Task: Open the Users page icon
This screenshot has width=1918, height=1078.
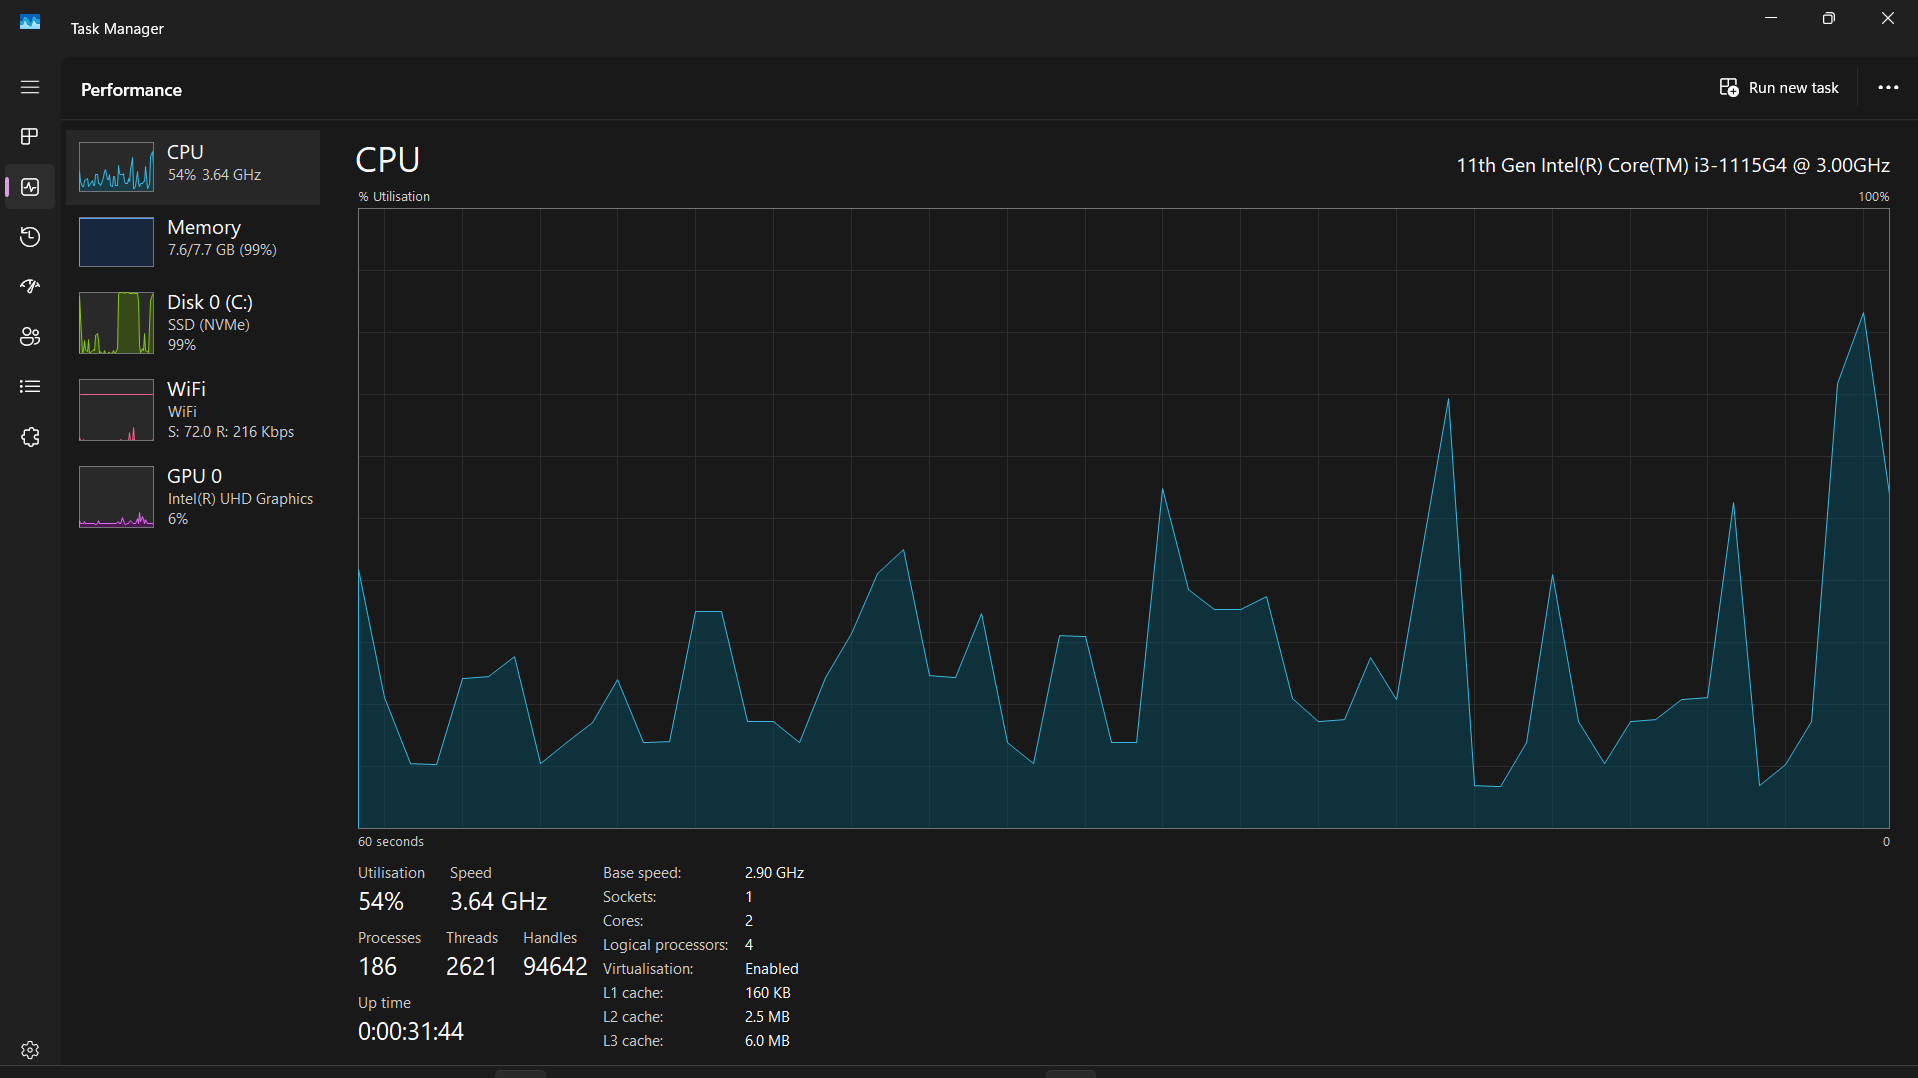Action: click(x=30, y=337)
